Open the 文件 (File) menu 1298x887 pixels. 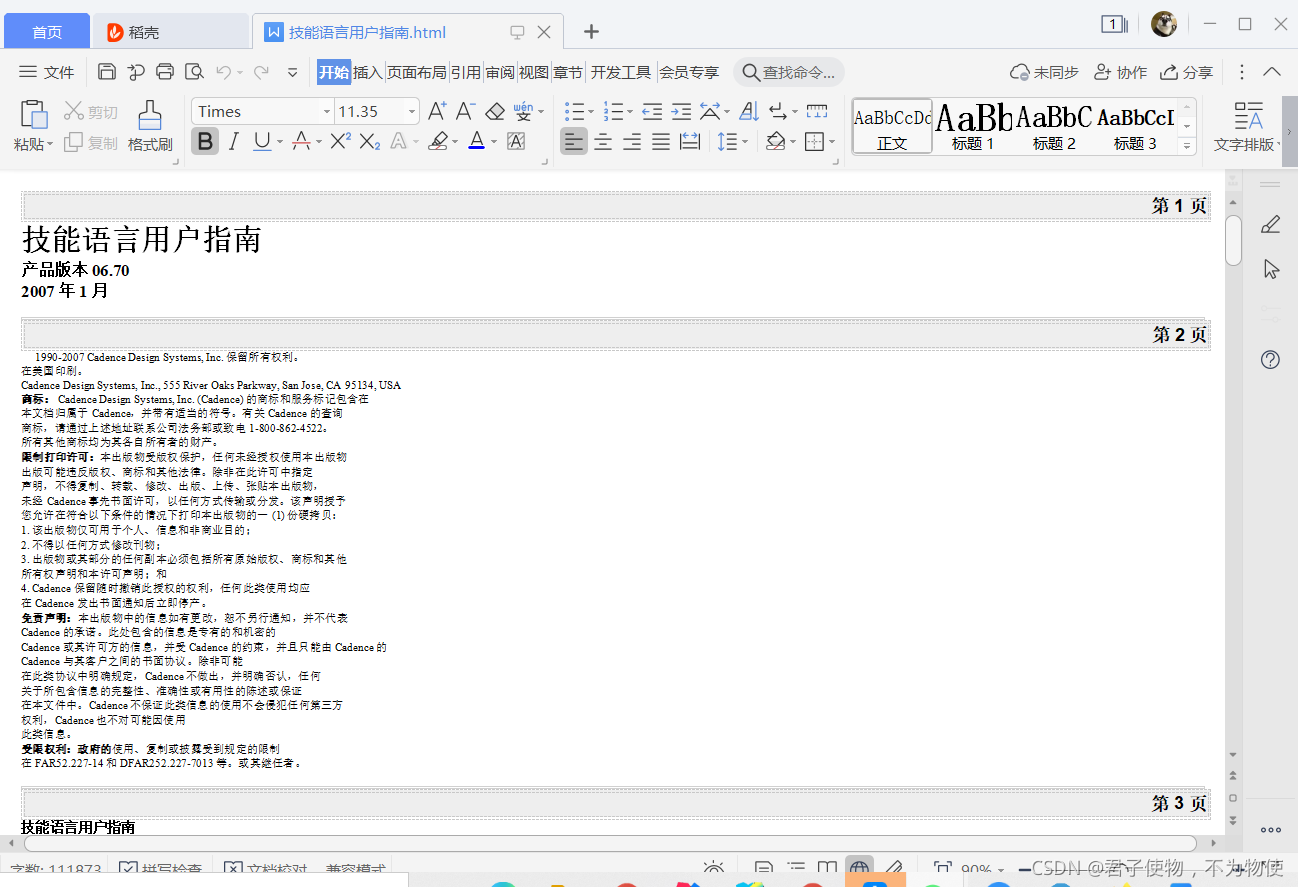point(47,72)
